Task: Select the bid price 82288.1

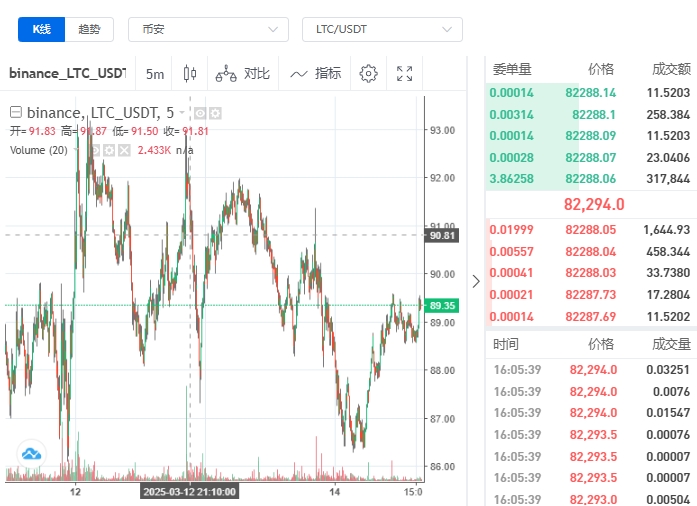Action: (x=593, y=115)
